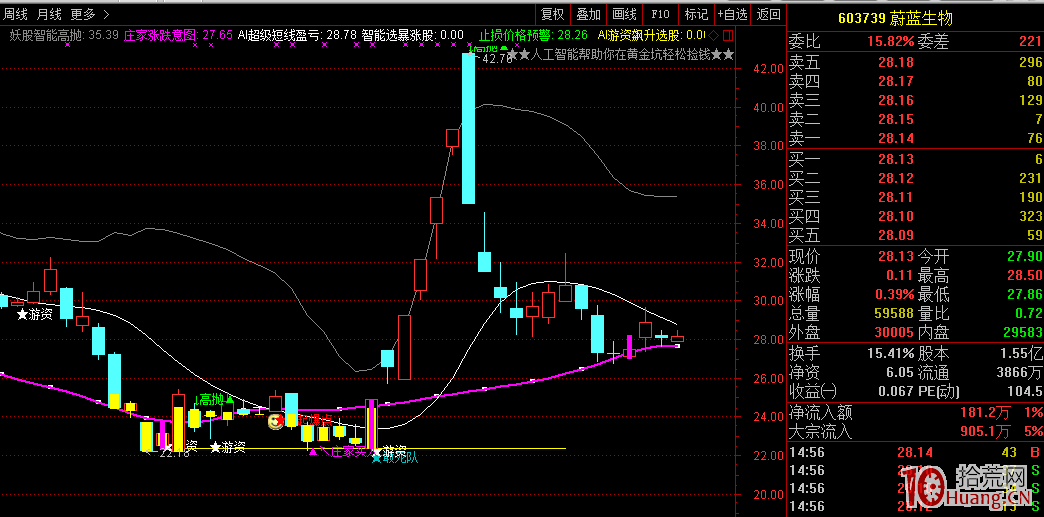Open the 画线 drawing tools
Image resolution: width=1044 pixels, height=517 pixels.
click(624, 13)
